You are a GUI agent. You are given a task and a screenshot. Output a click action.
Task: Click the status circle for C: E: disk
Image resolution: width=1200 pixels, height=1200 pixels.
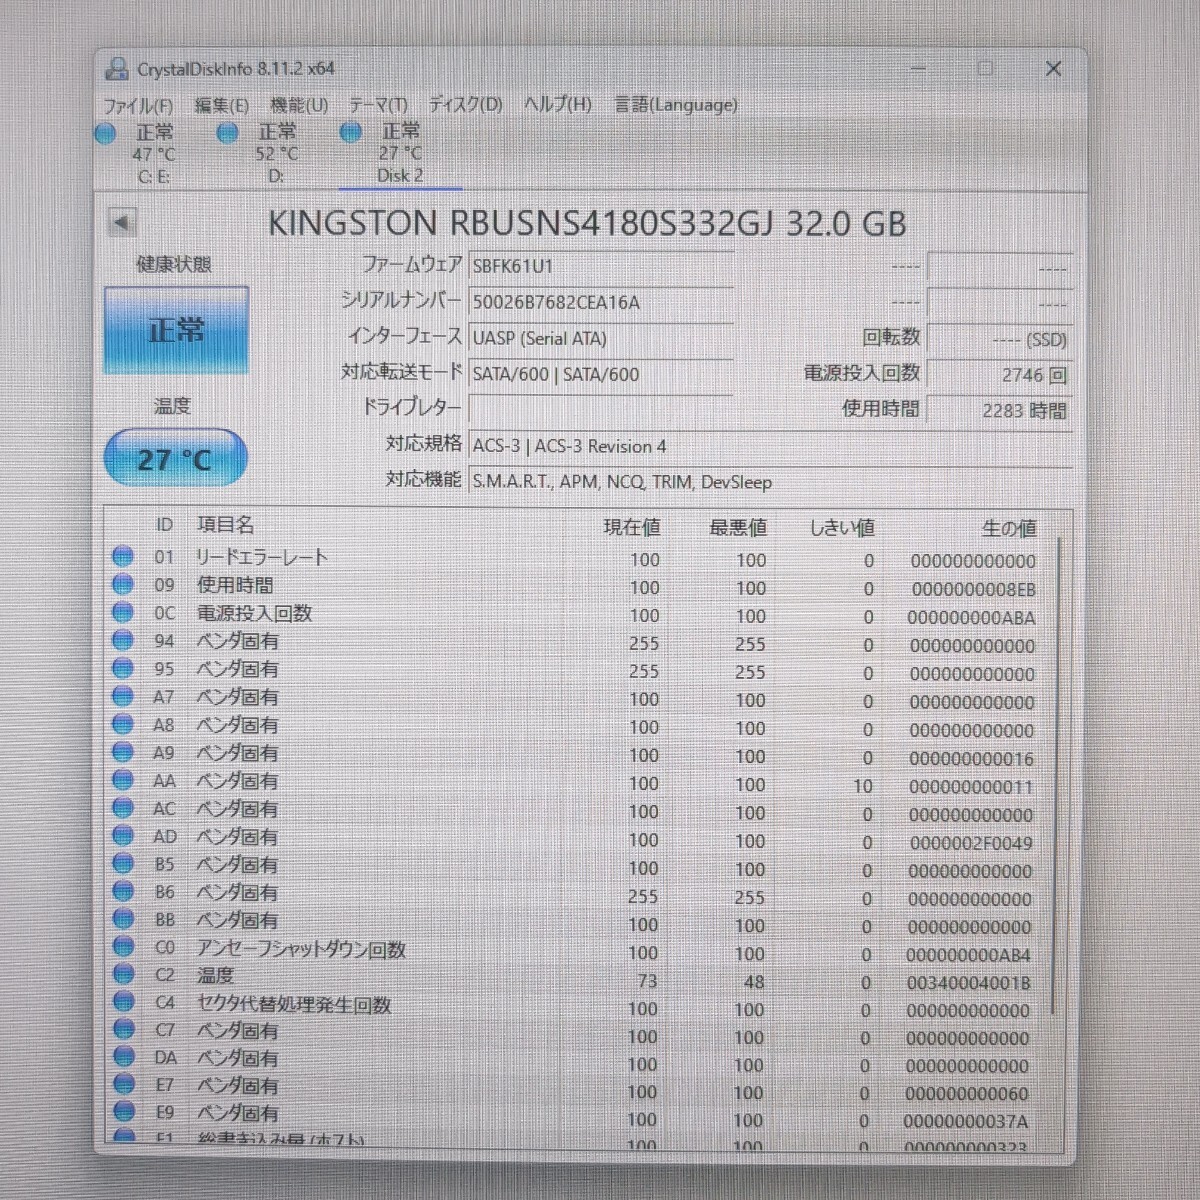tap(105, 133)
